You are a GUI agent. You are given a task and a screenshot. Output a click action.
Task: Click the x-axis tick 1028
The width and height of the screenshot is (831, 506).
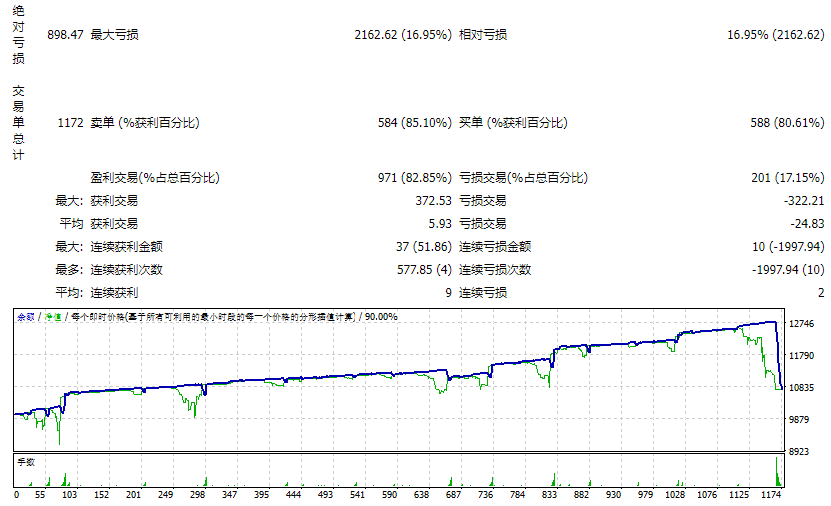tap(675, 495)
